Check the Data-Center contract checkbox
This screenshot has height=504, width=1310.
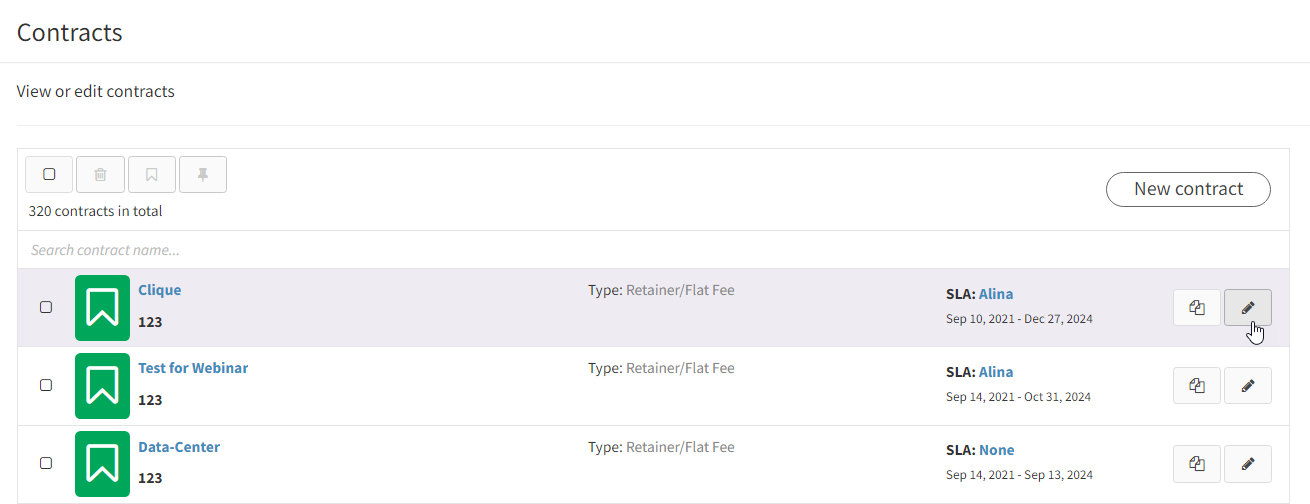coord(46,464)
